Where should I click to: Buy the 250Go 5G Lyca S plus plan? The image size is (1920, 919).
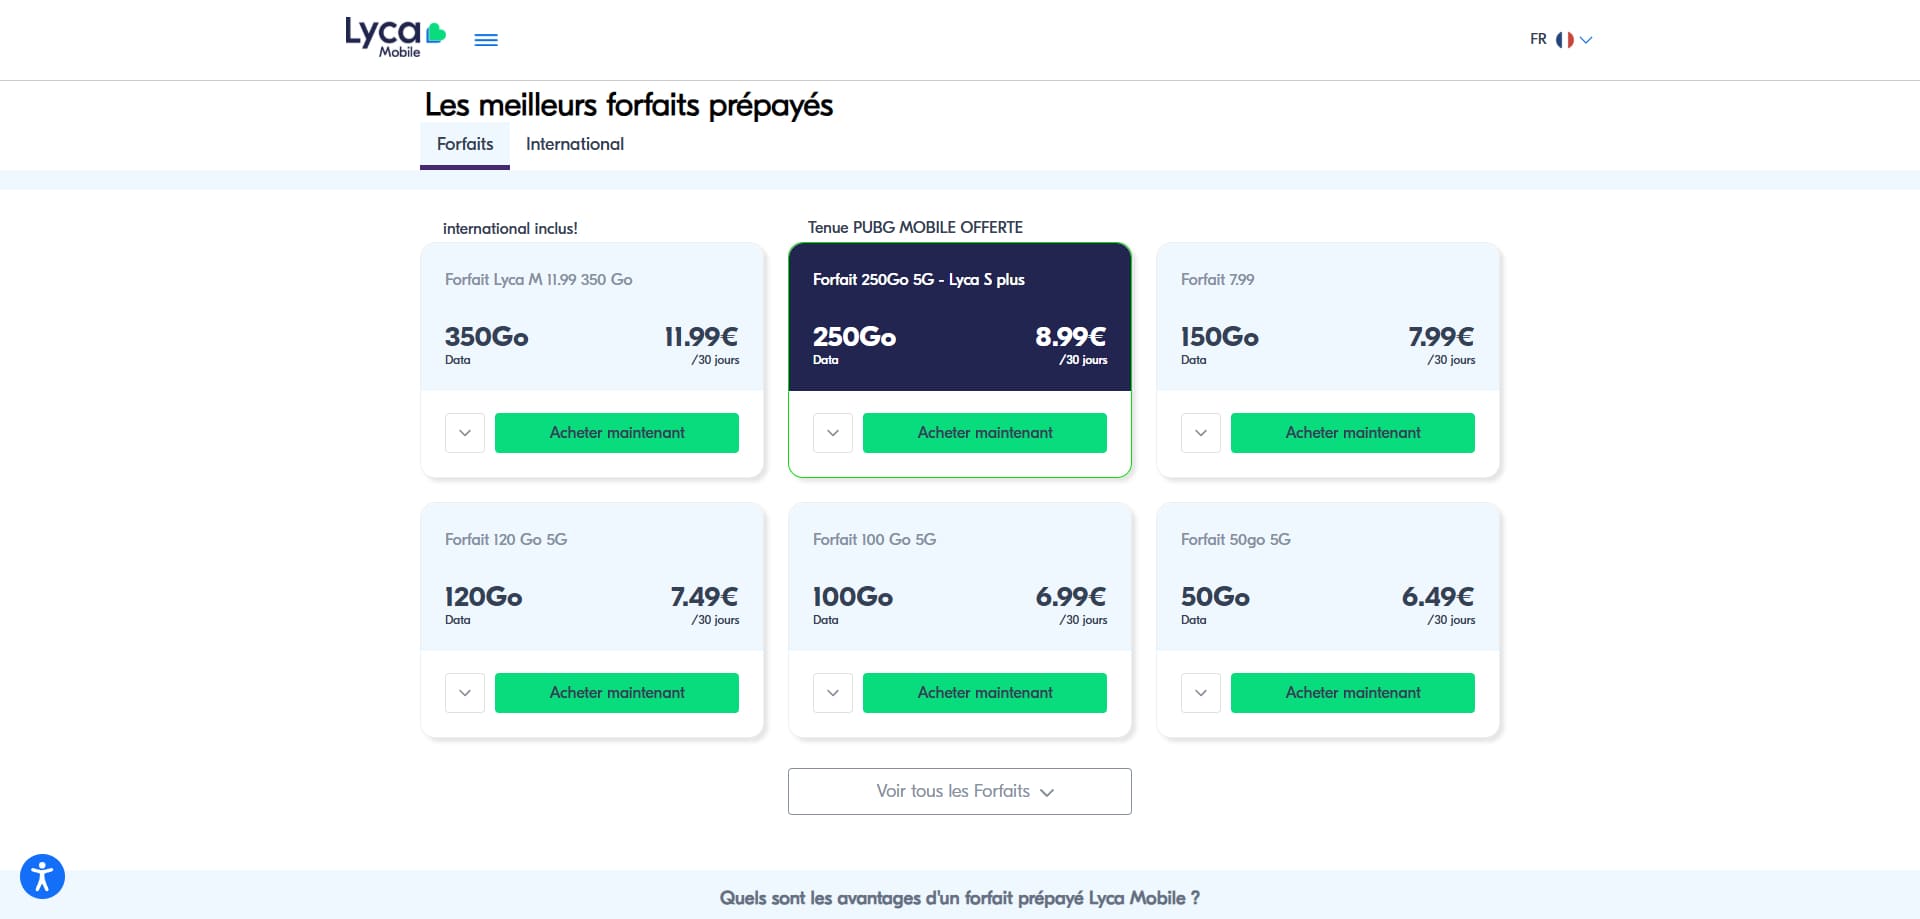(985, 433)
